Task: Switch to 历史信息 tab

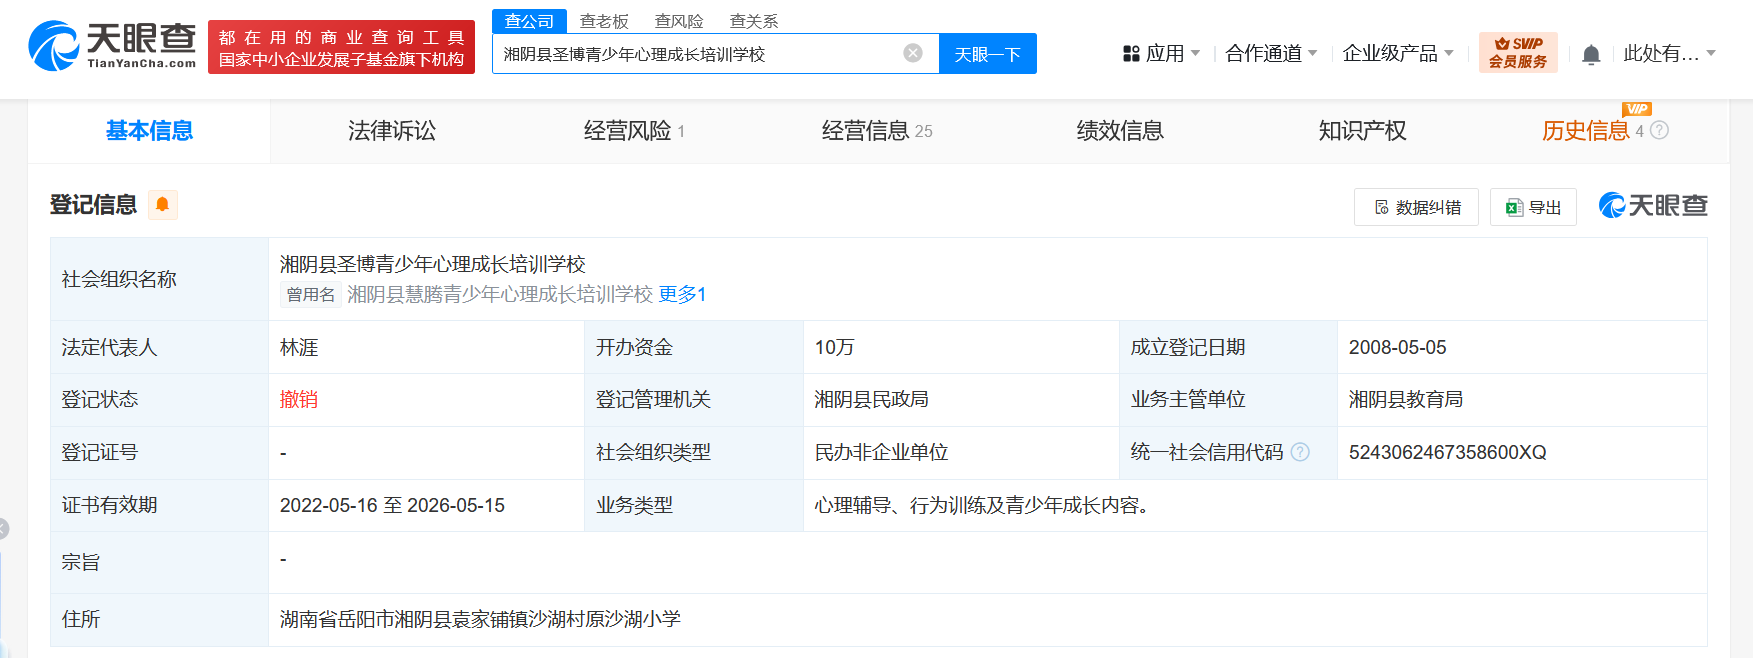Action: 1586,131
